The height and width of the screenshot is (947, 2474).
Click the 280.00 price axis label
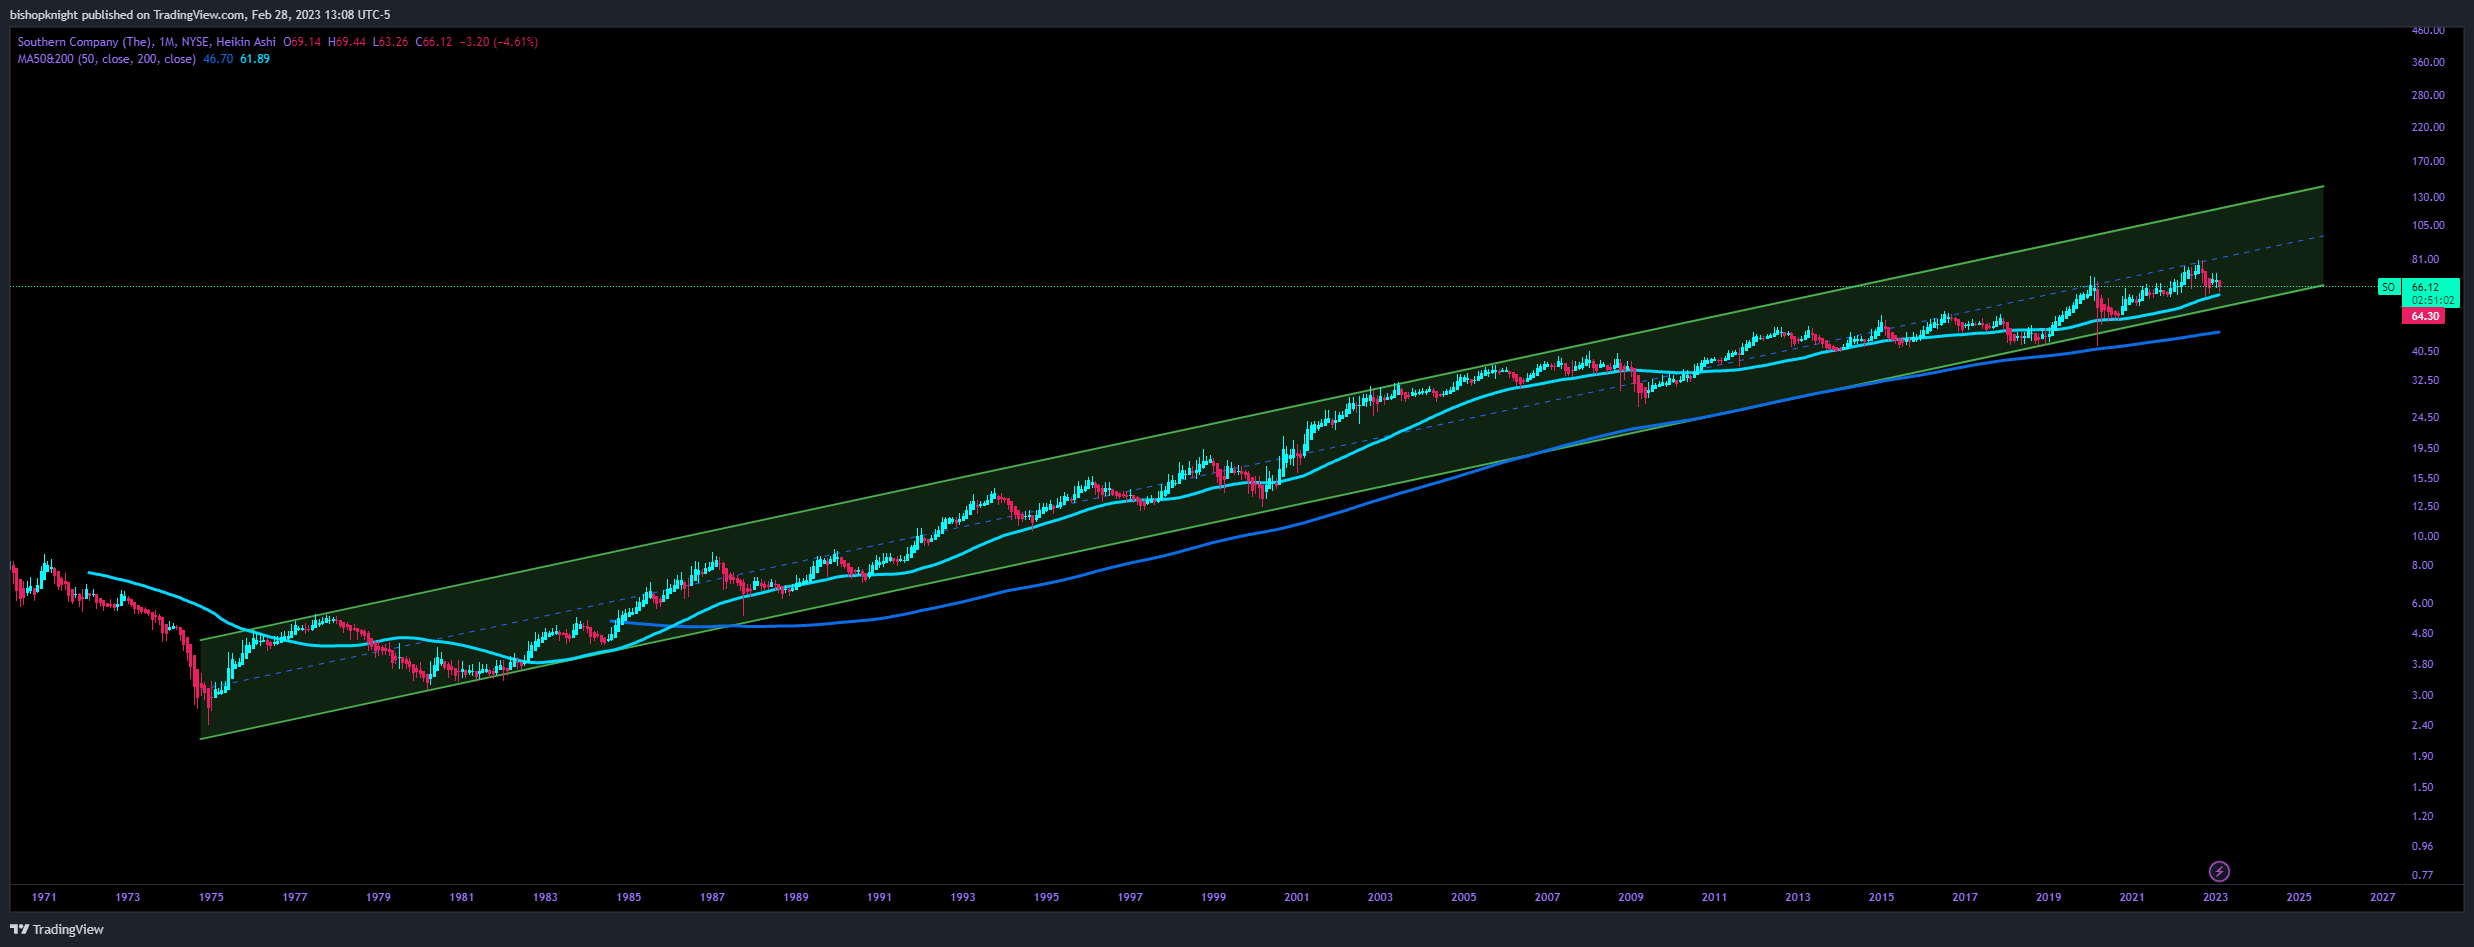pos(2428,95)
